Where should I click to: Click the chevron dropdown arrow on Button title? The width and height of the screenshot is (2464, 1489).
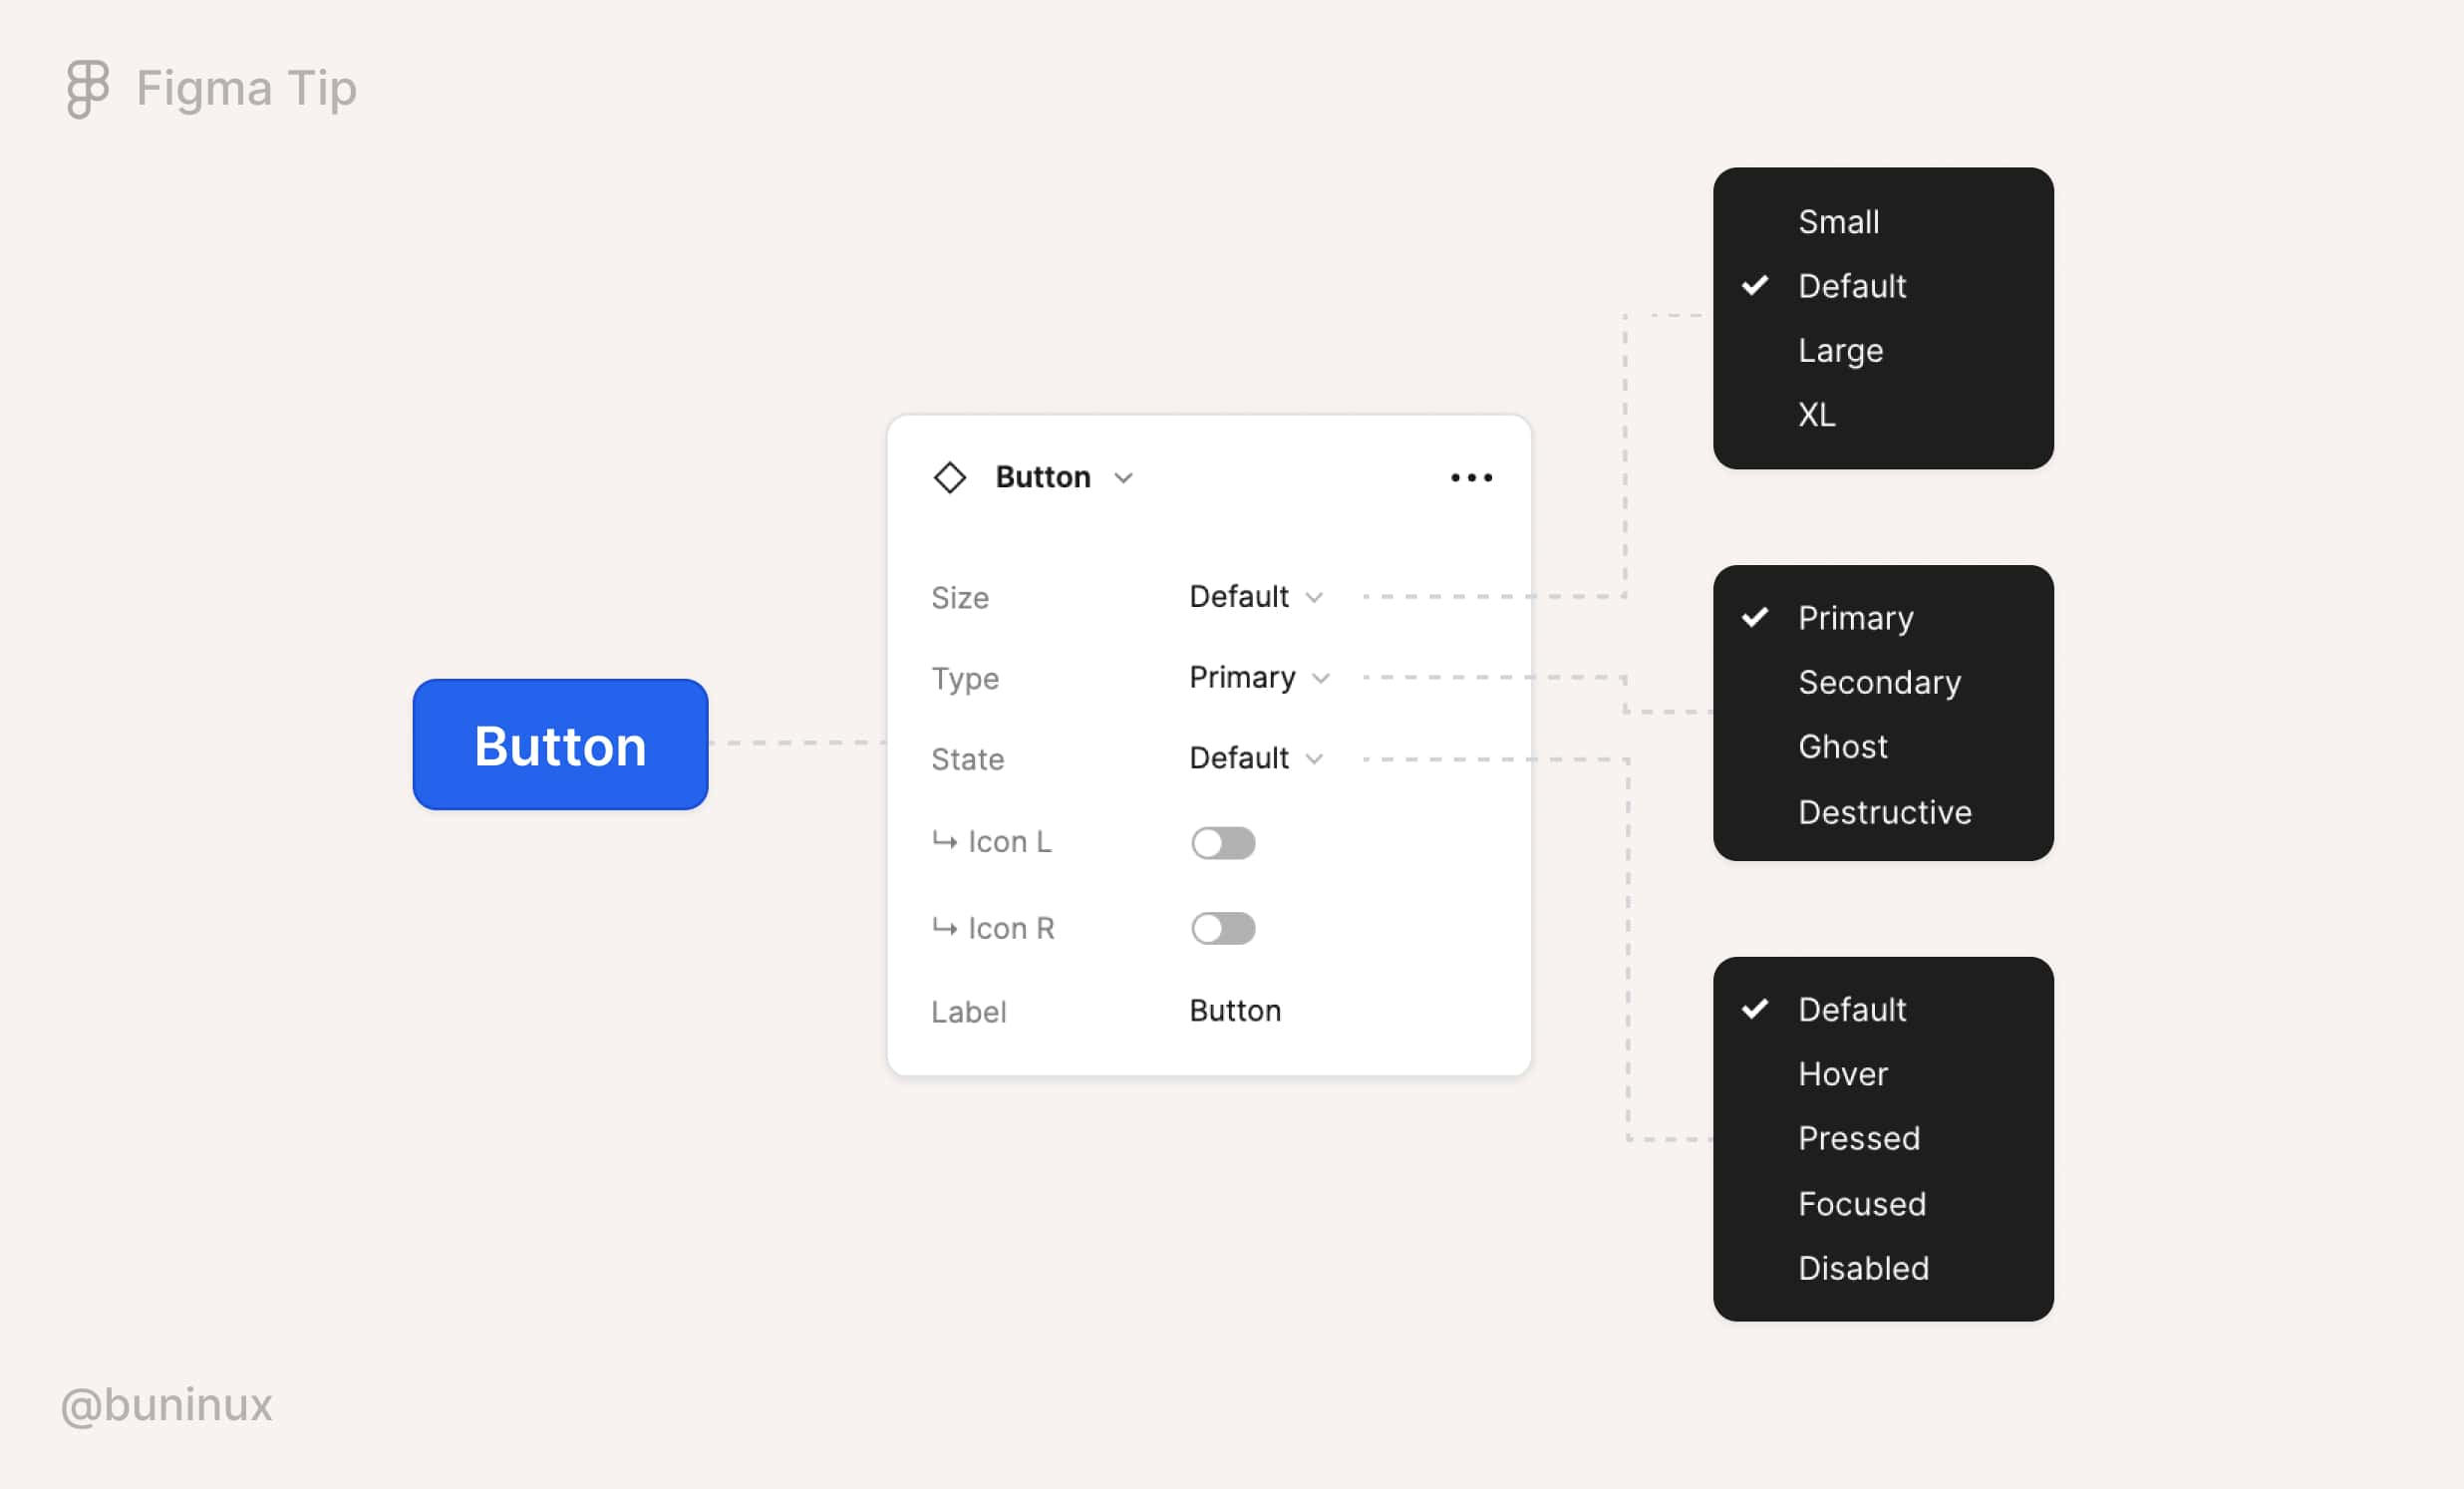[1124, 478]
